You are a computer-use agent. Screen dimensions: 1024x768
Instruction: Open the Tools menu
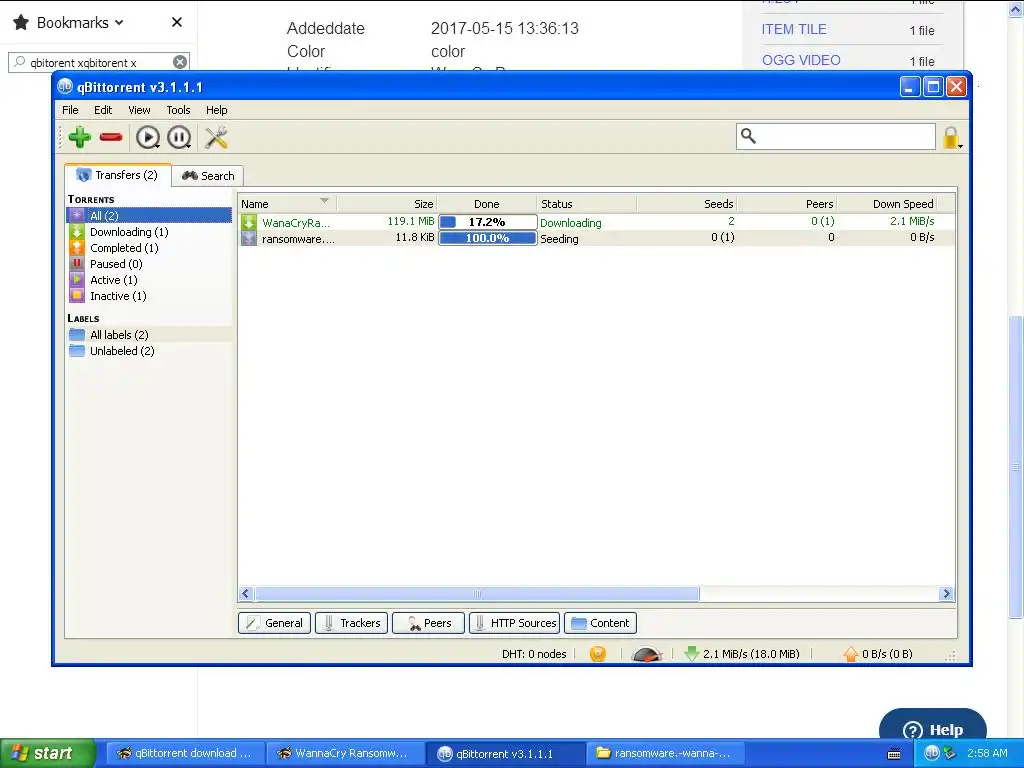click(178, 110)
